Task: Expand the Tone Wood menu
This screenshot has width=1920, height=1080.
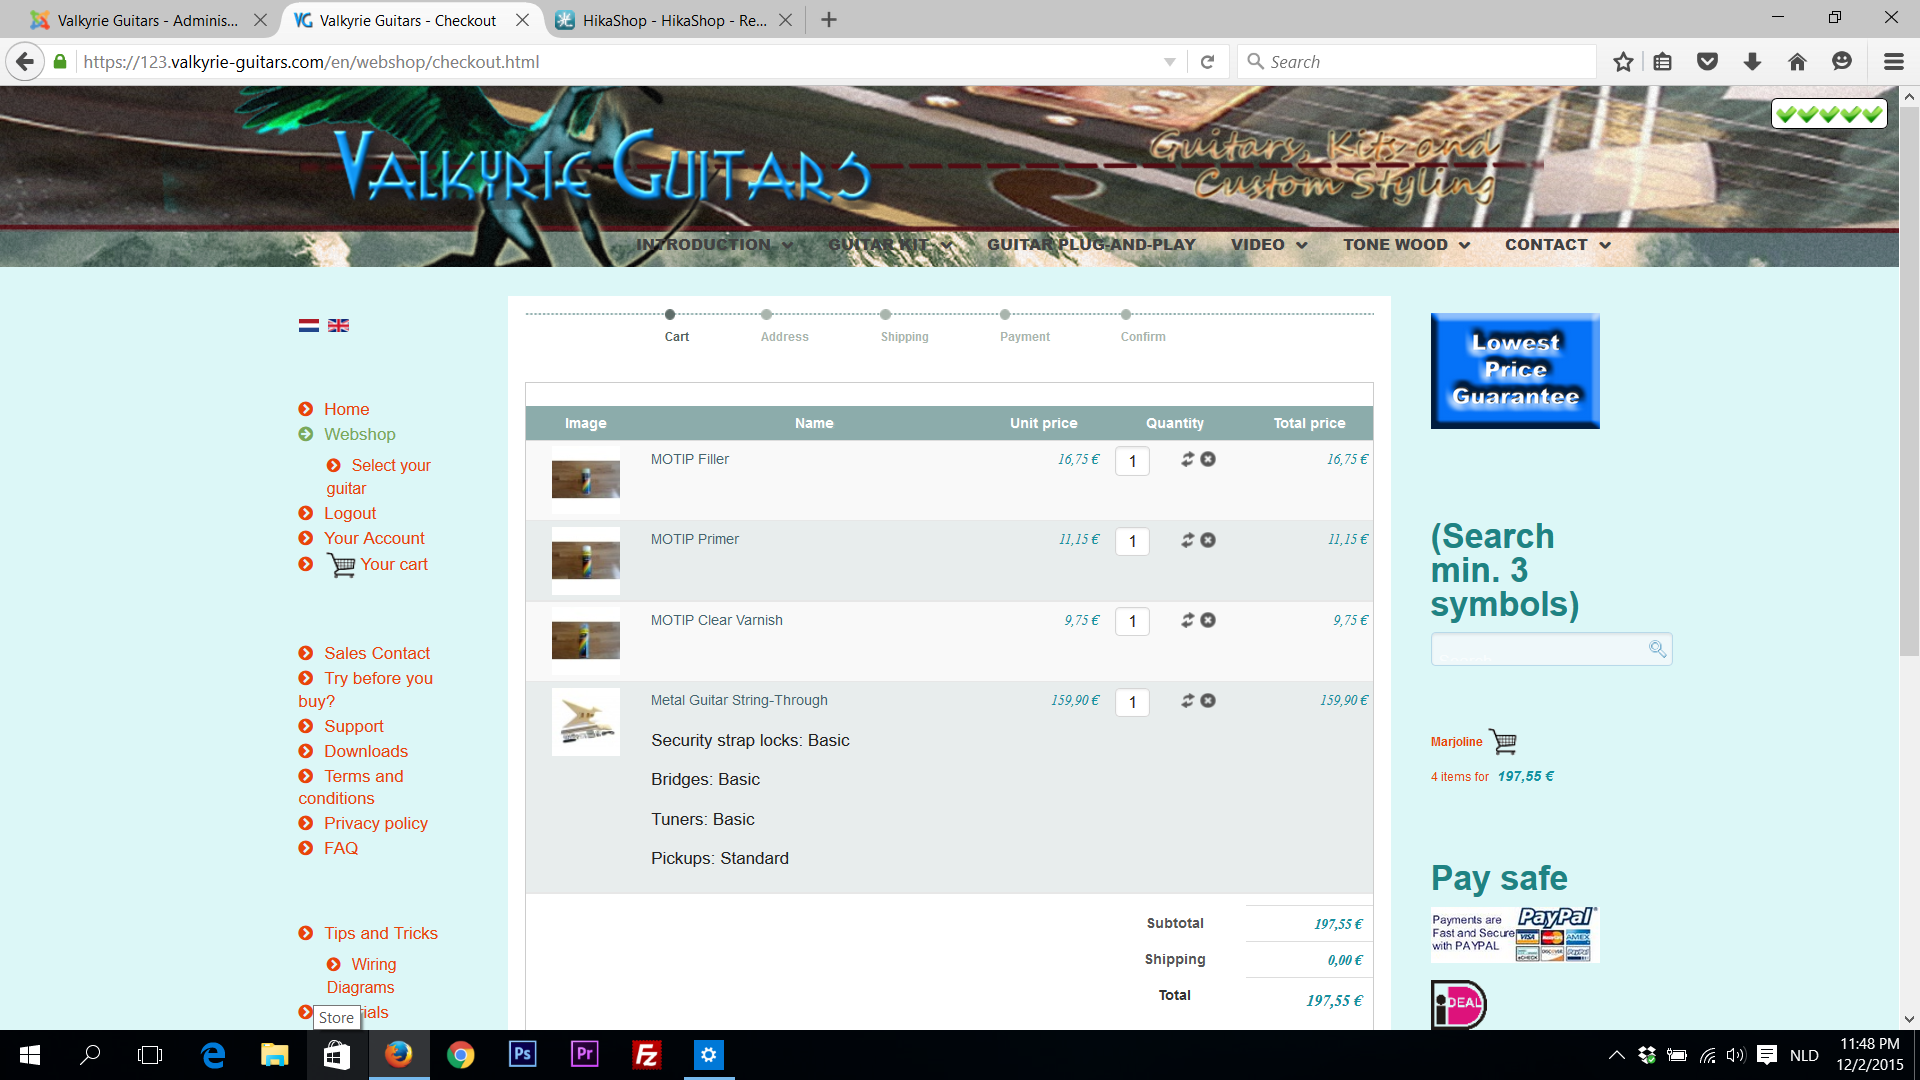Action: pos(1406,245)
